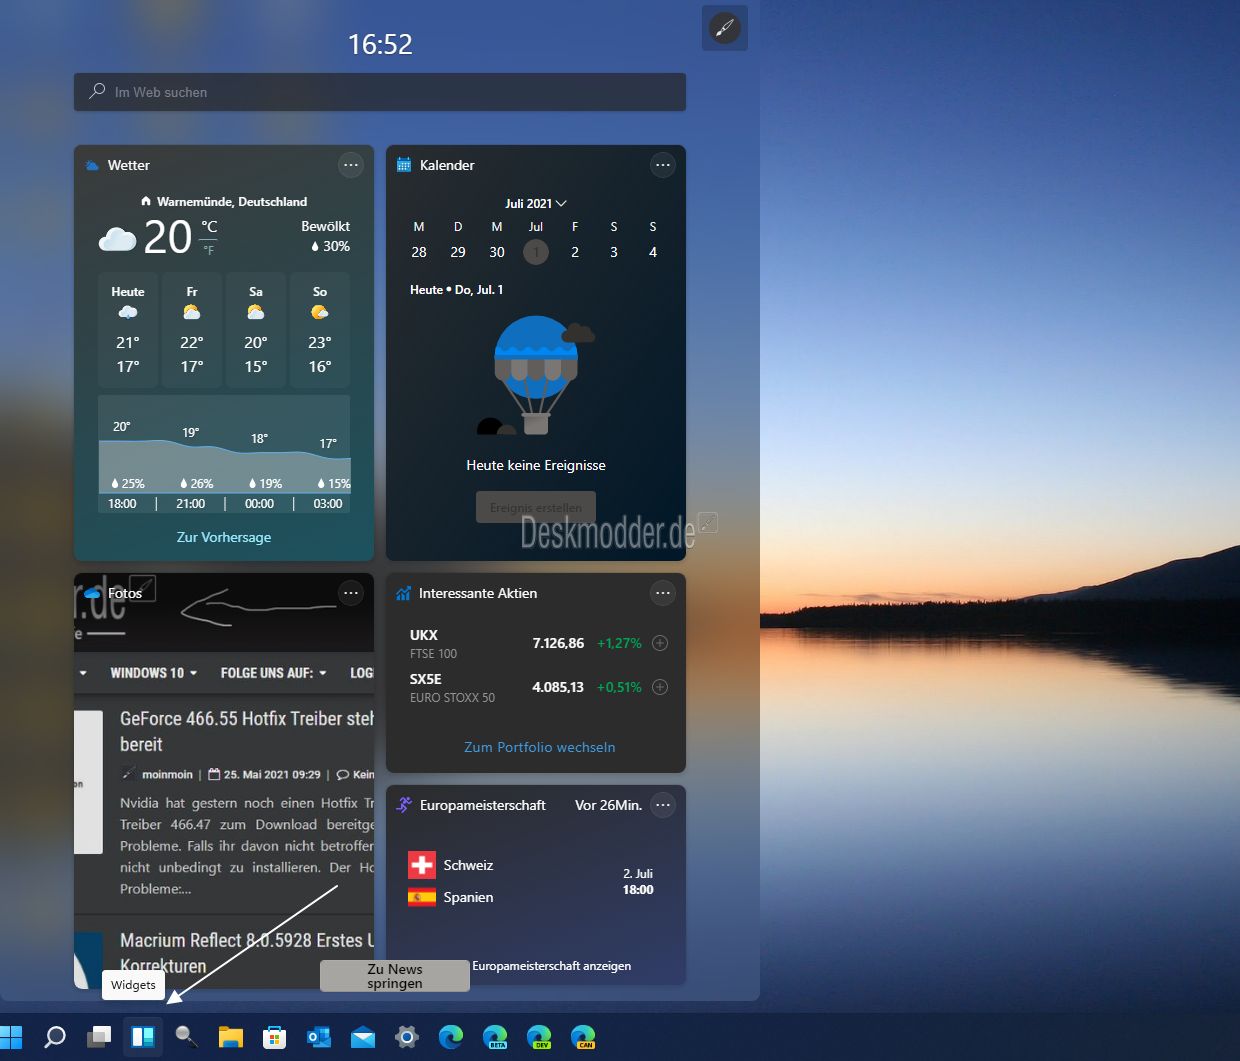Screen dimensions: 1240x1061
Task: Expand the WINDOWS 10 menu dropdown
Action: pos(153,673)
